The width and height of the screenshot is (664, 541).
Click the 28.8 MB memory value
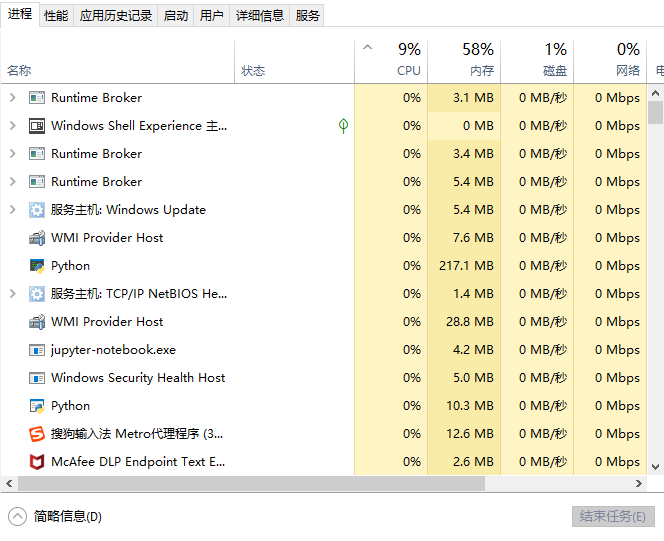(x=470, y=322)
